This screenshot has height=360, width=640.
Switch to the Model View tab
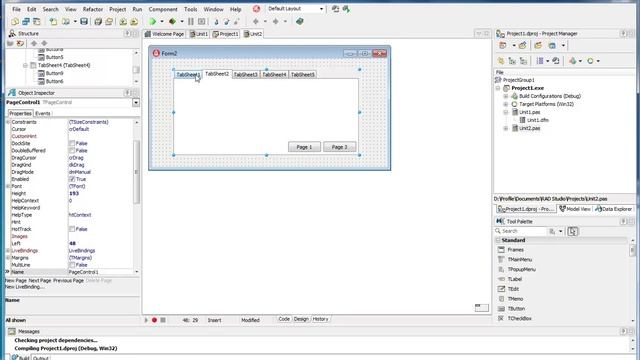pos(575,209)
